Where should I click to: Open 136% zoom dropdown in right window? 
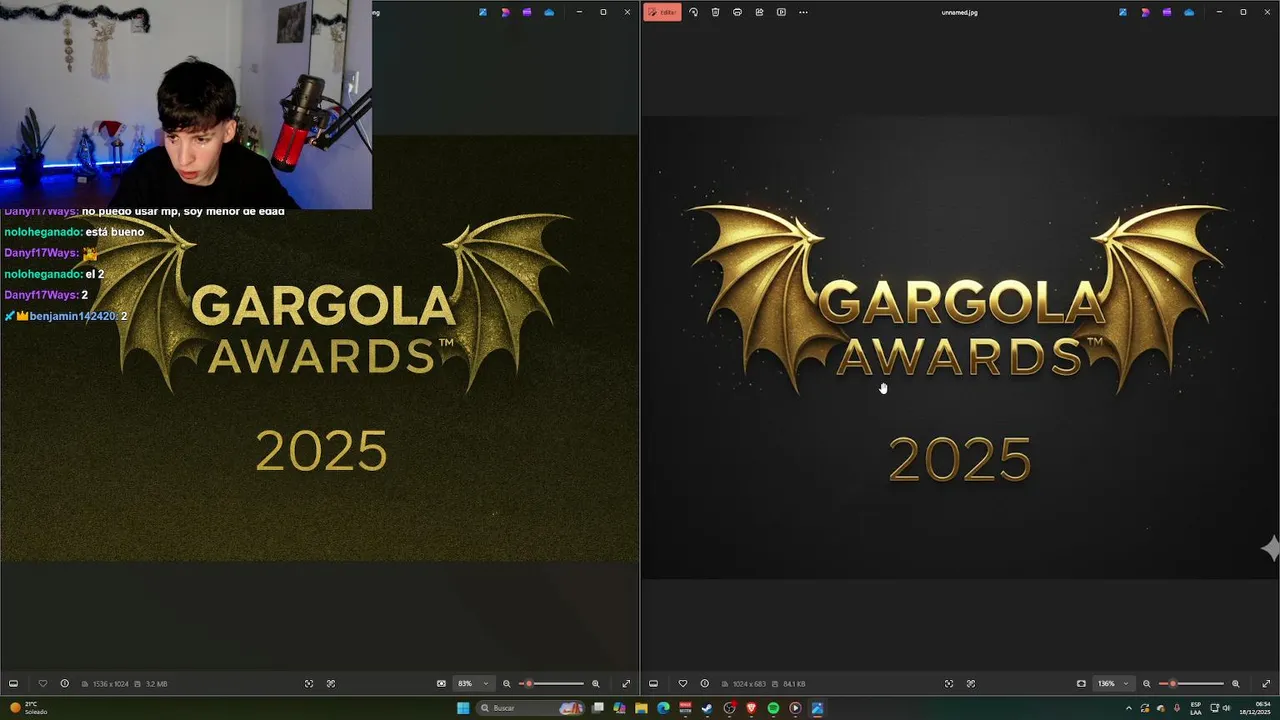pos(1114,684)
